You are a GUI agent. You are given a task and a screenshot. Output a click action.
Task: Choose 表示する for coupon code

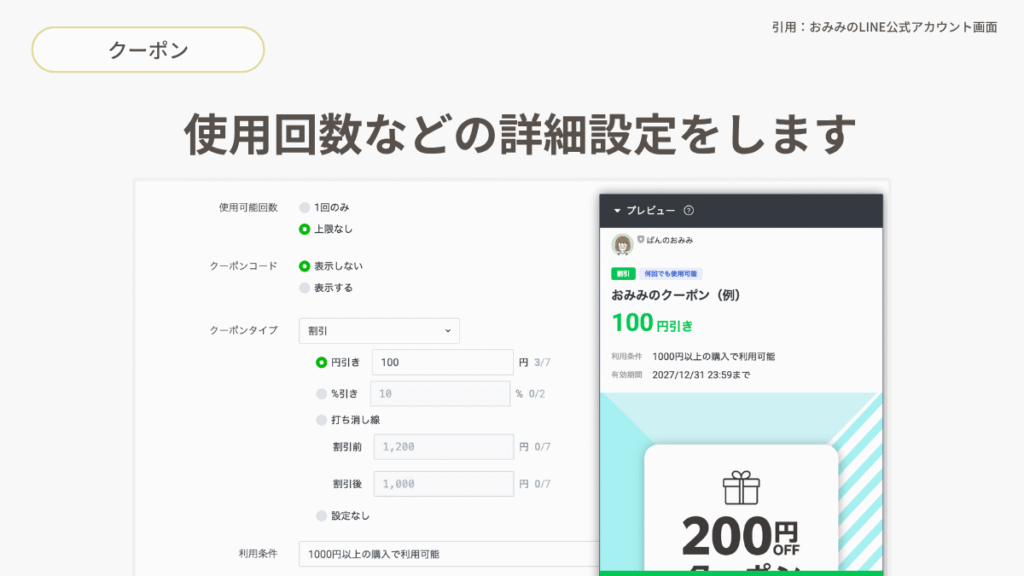305,288
